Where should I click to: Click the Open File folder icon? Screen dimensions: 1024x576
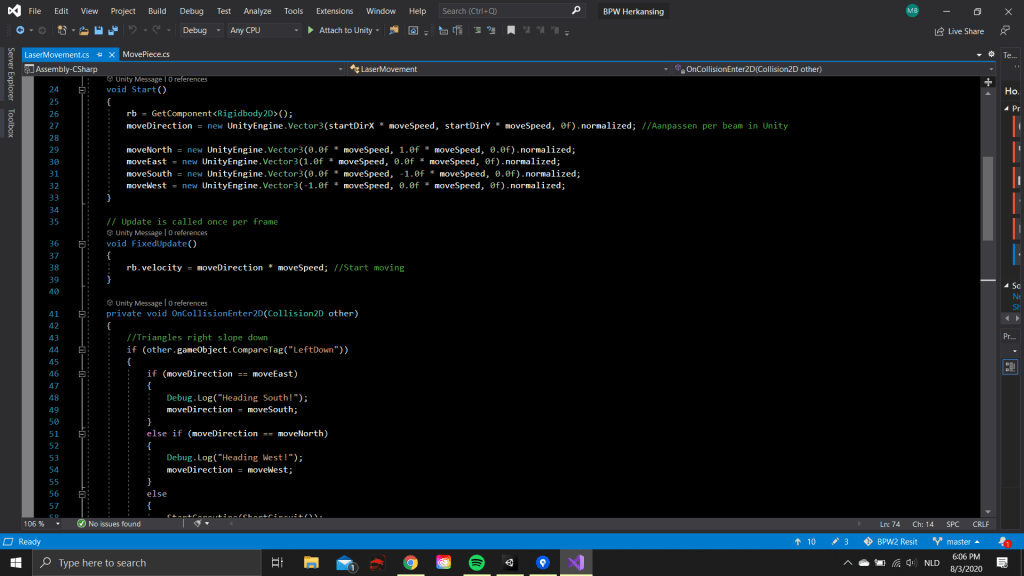[x=84, y=31]
